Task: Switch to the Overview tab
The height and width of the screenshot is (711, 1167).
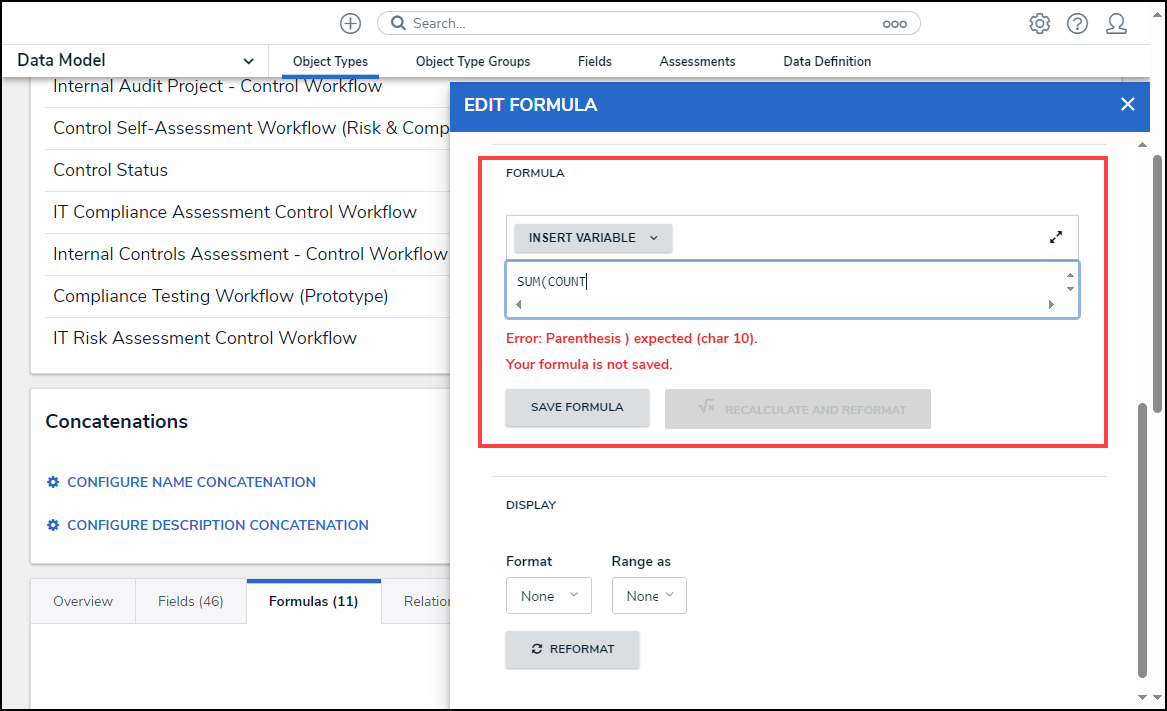Action: click(83, 601)
